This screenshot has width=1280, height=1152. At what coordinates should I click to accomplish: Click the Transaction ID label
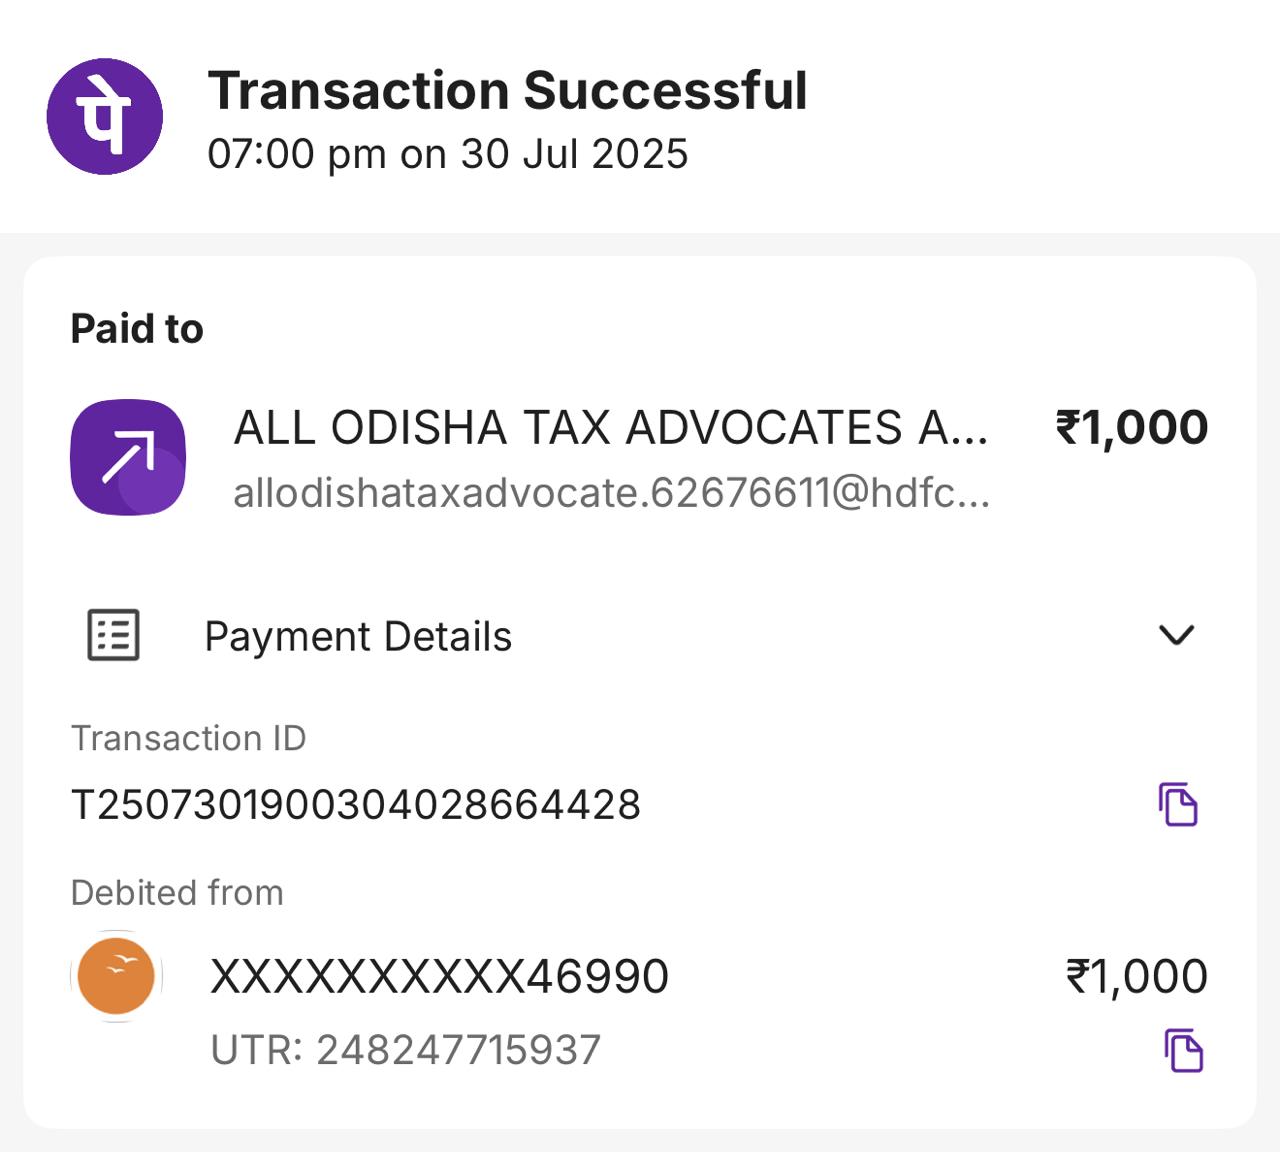(x=188, y=738)
